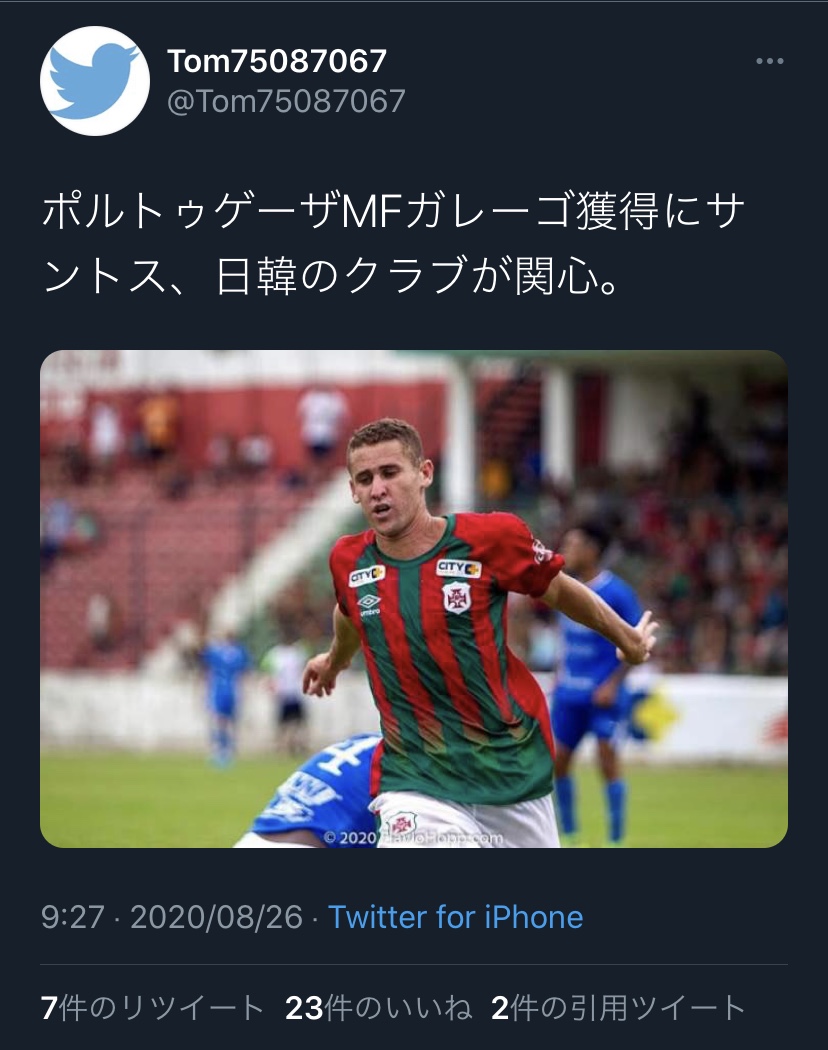This screenshot has width=828, height=1050.
Task: Open the attached football player photo
Action: click(414, 599)
